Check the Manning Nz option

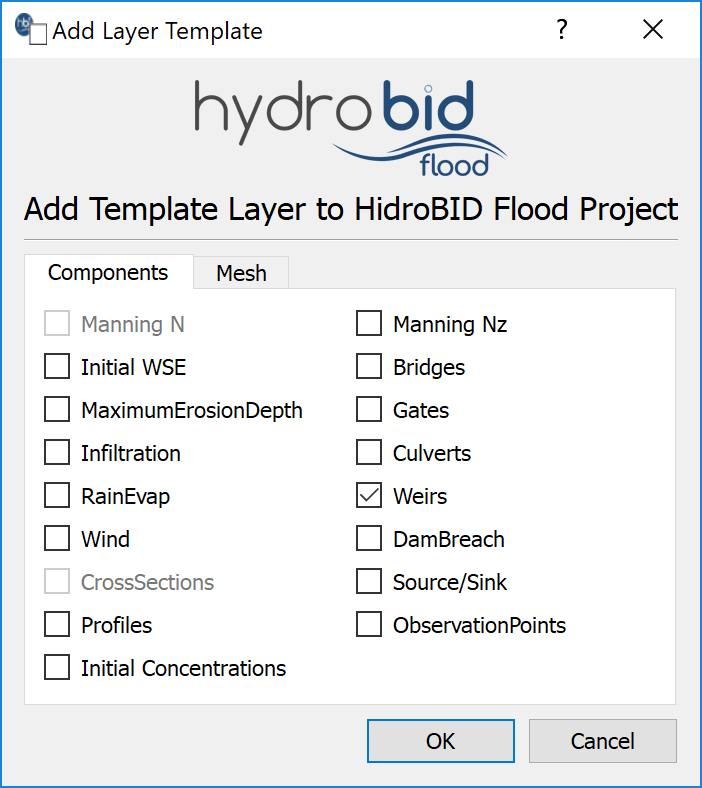pos(369,324)
